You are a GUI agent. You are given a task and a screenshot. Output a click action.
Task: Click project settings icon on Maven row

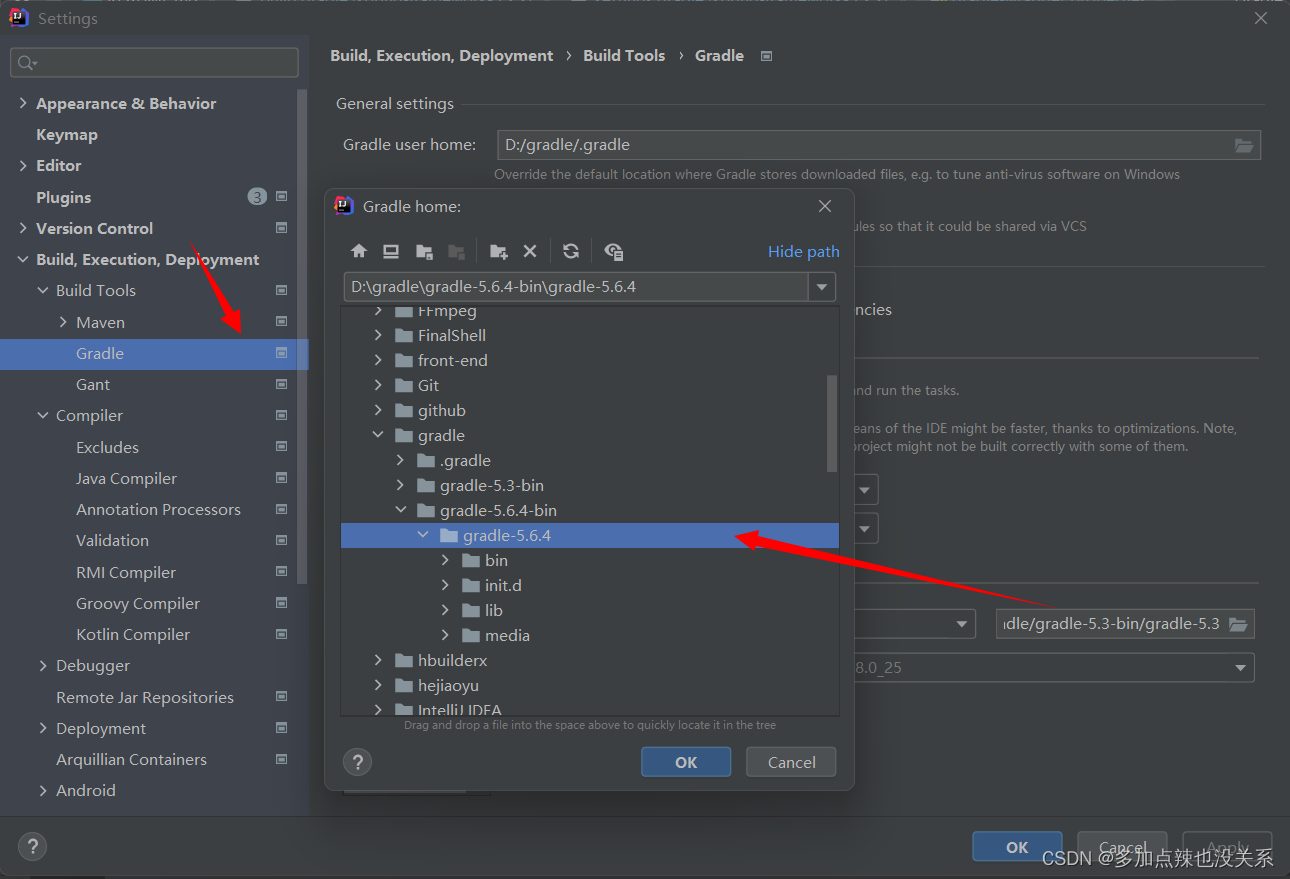point(281,322)
